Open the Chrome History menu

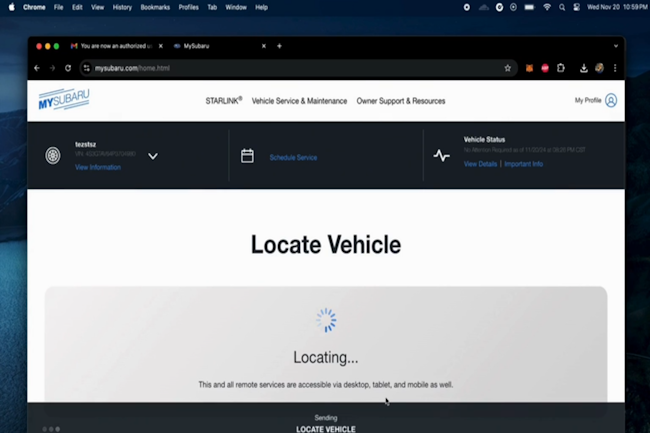pyautogui.click(x=122, y=7)
